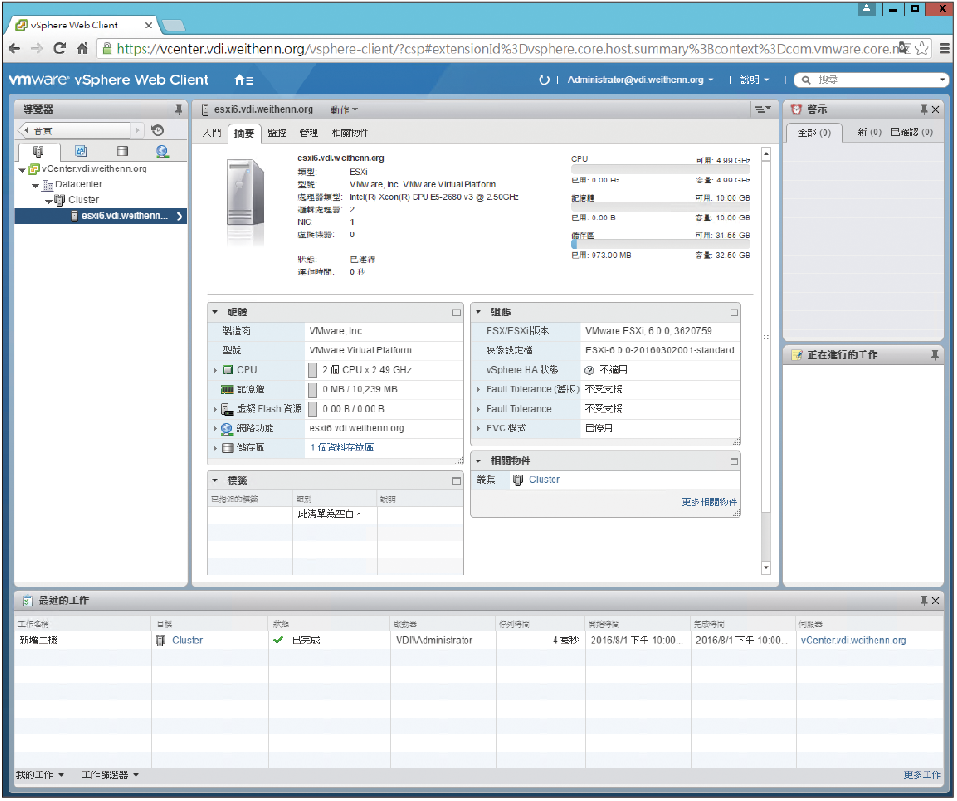Click the summary scrollbar down arrow
This screenshot has width=957, height=801.
(766, 568)
